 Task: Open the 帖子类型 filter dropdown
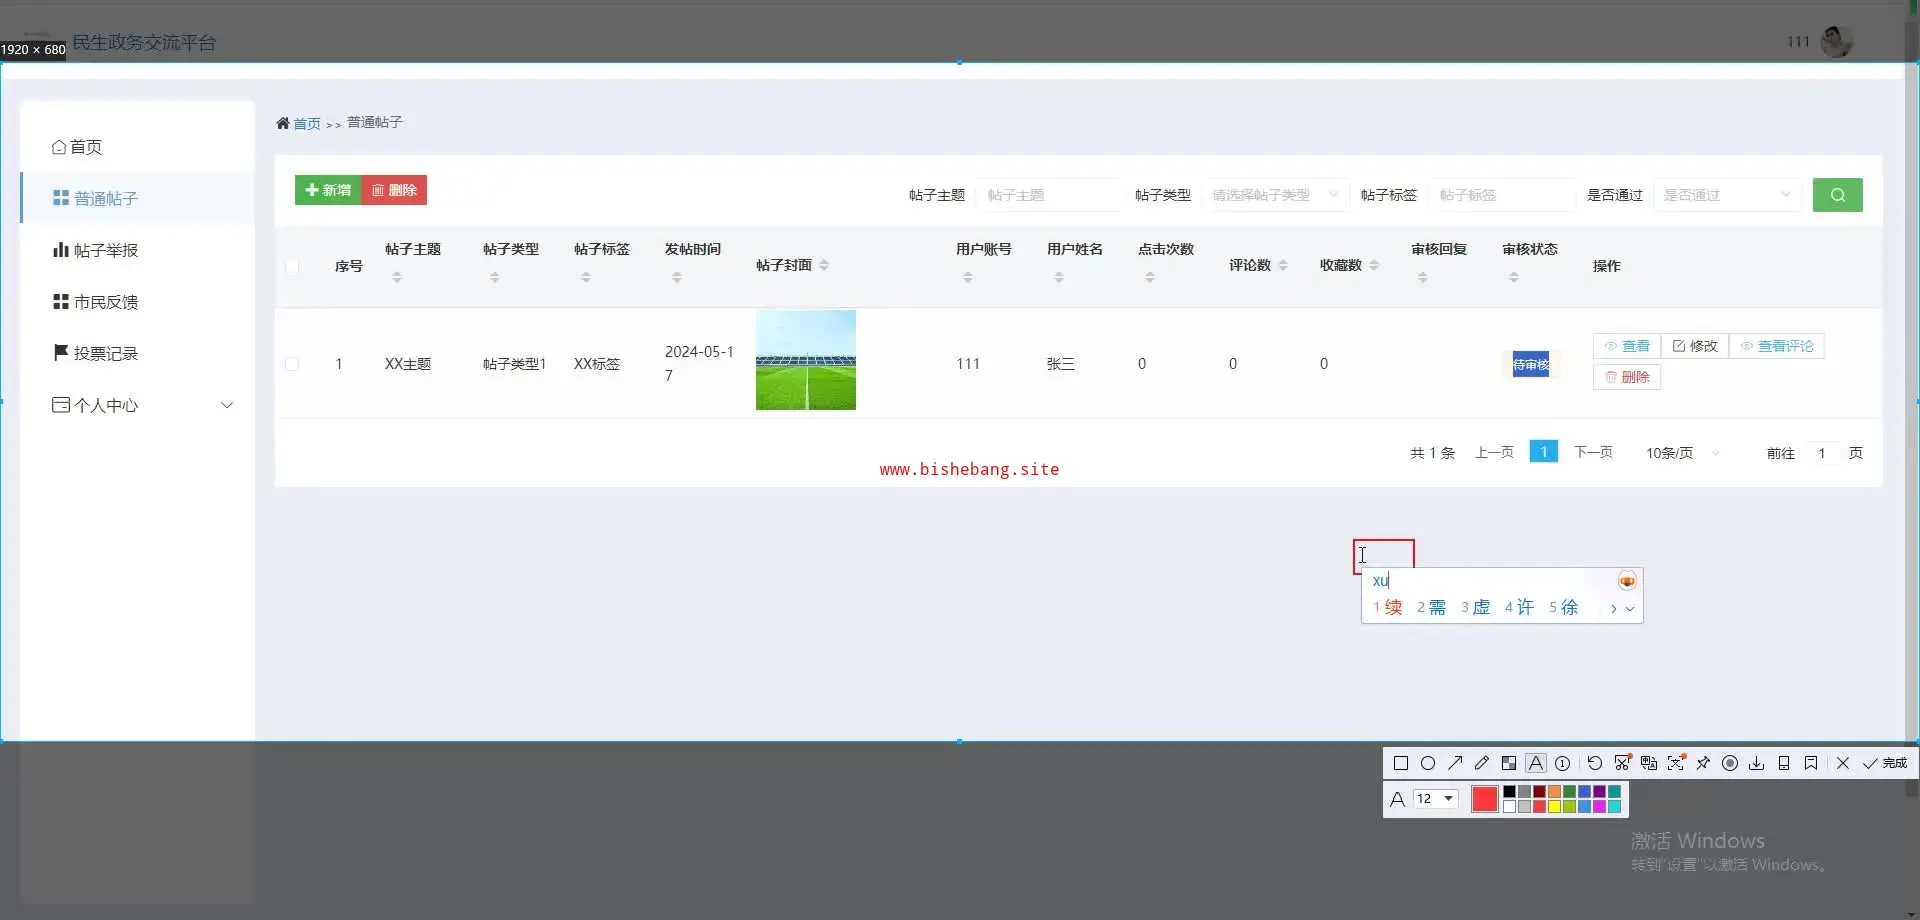click(1275, 195)
